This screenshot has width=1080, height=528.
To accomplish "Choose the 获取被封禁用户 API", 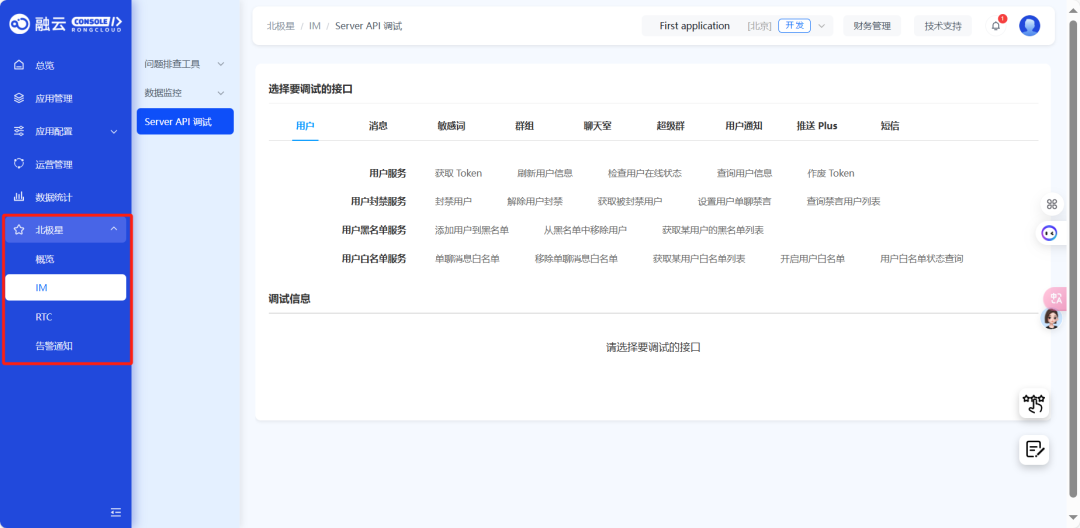I will coord(630,202).
